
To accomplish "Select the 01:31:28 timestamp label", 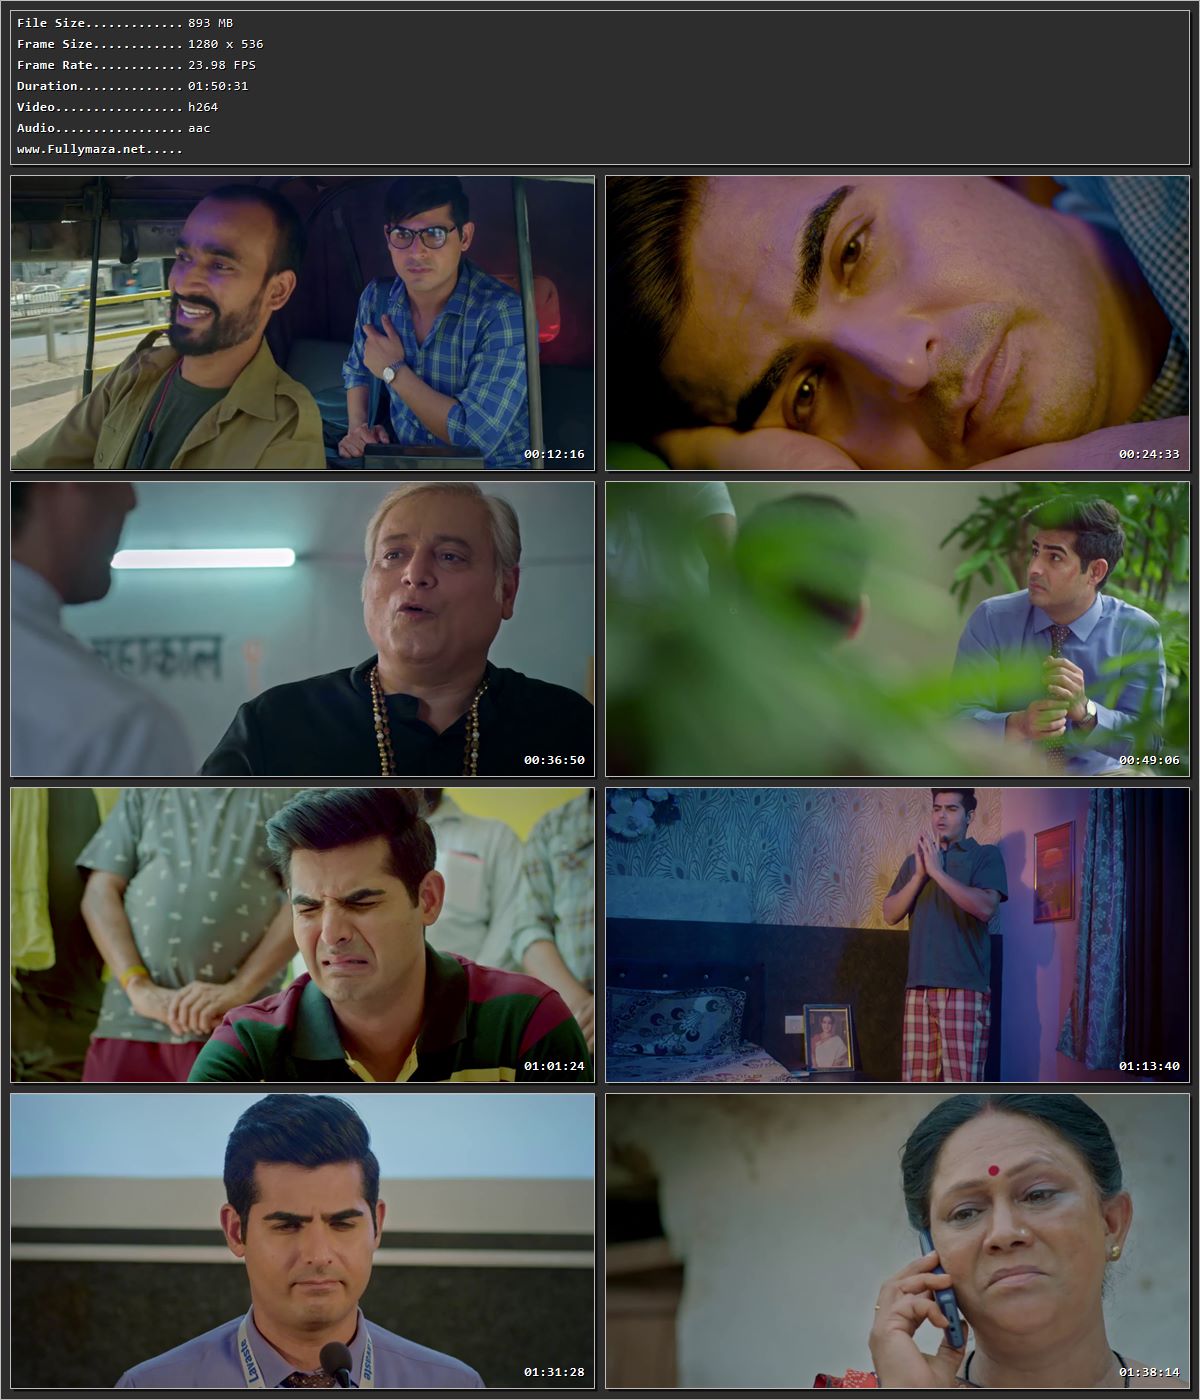I will [x=554, y=1372].
